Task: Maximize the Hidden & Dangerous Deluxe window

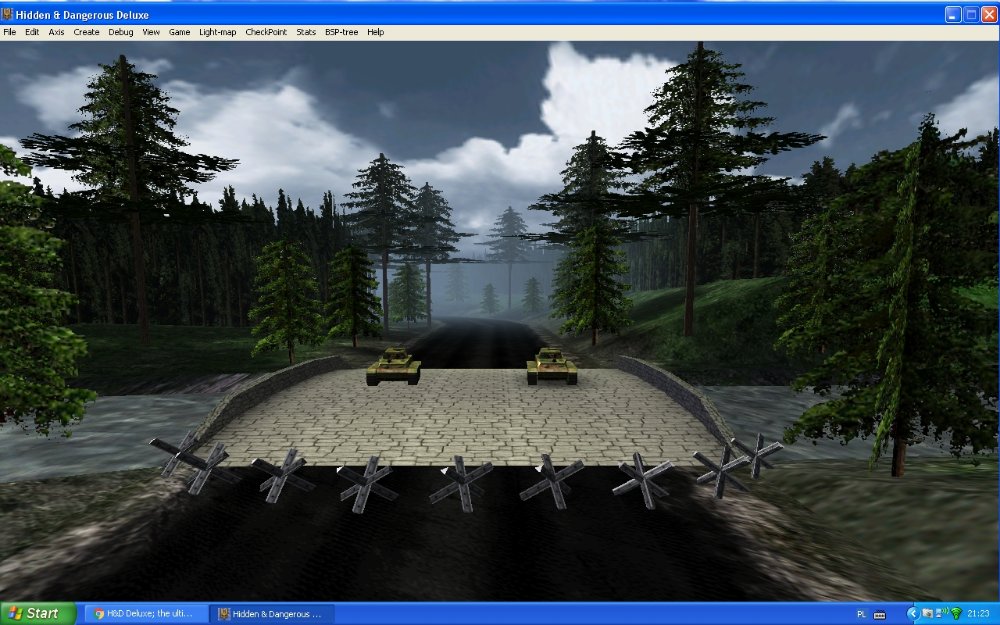Action: [971, 15]
